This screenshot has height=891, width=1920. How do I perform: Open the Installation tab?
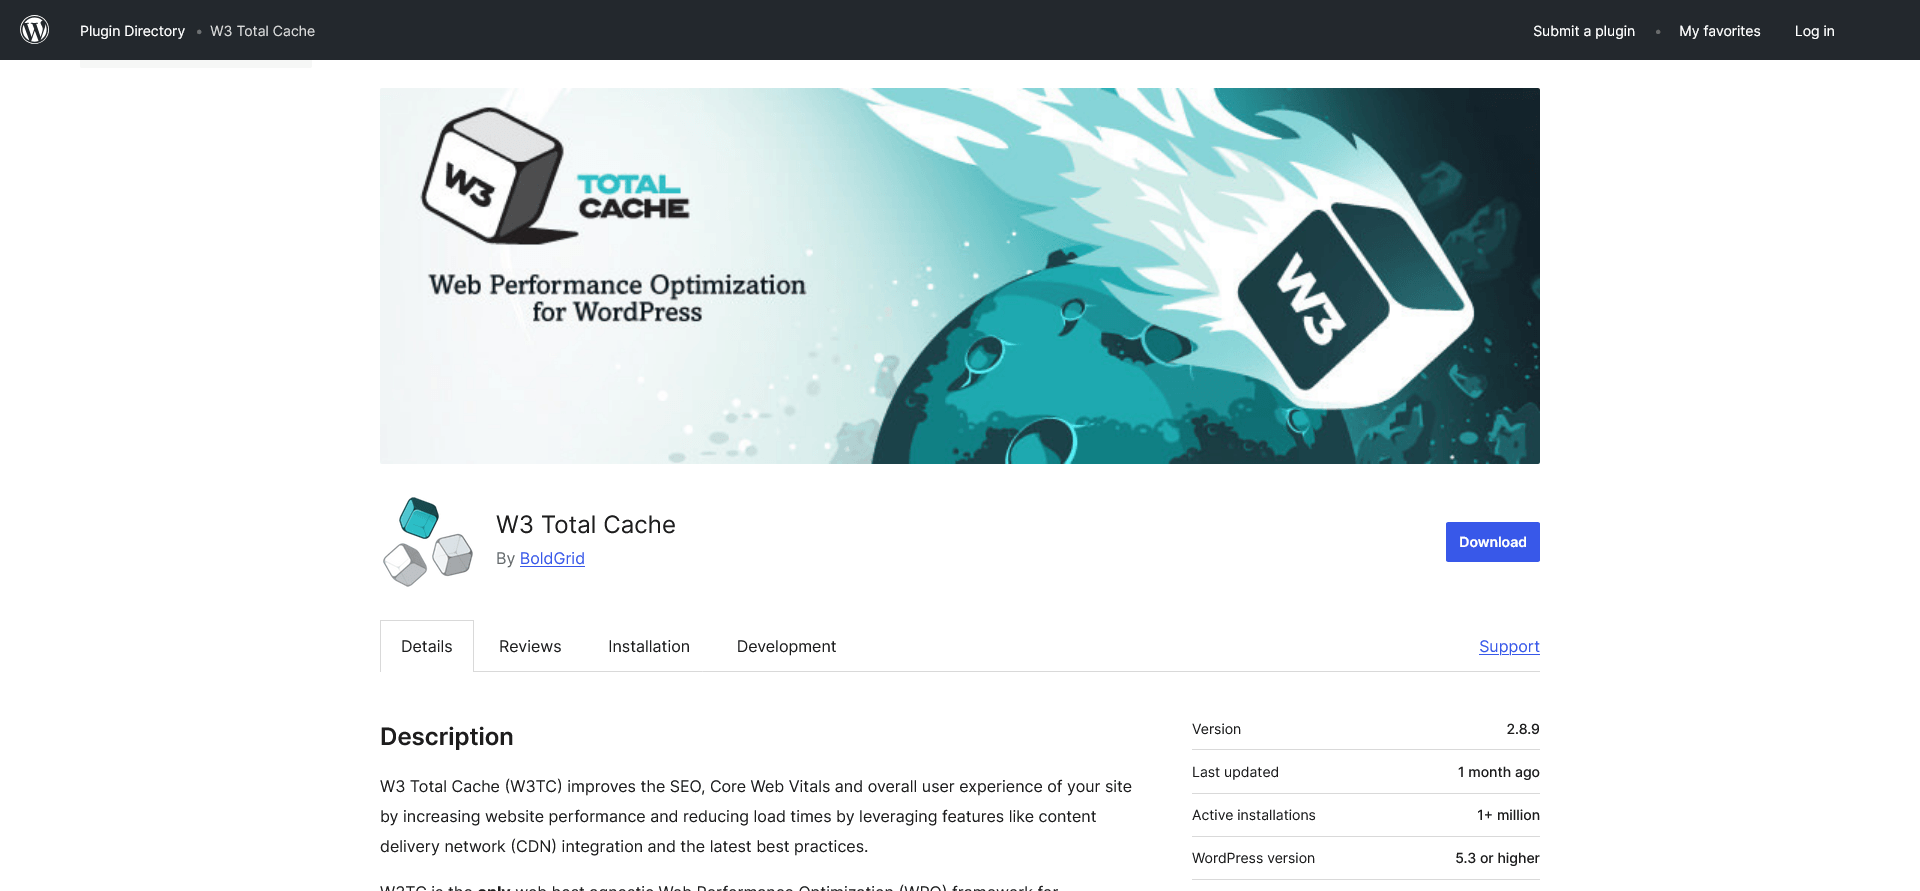coord(649,646)
